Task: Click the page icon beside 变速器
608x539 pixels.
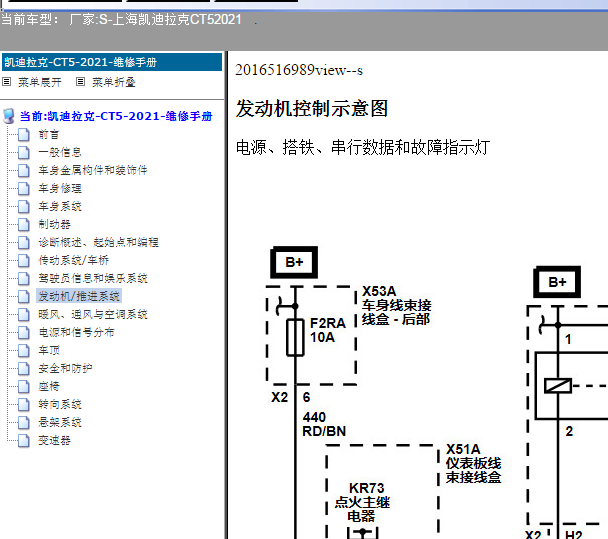Action: point(25,440)
